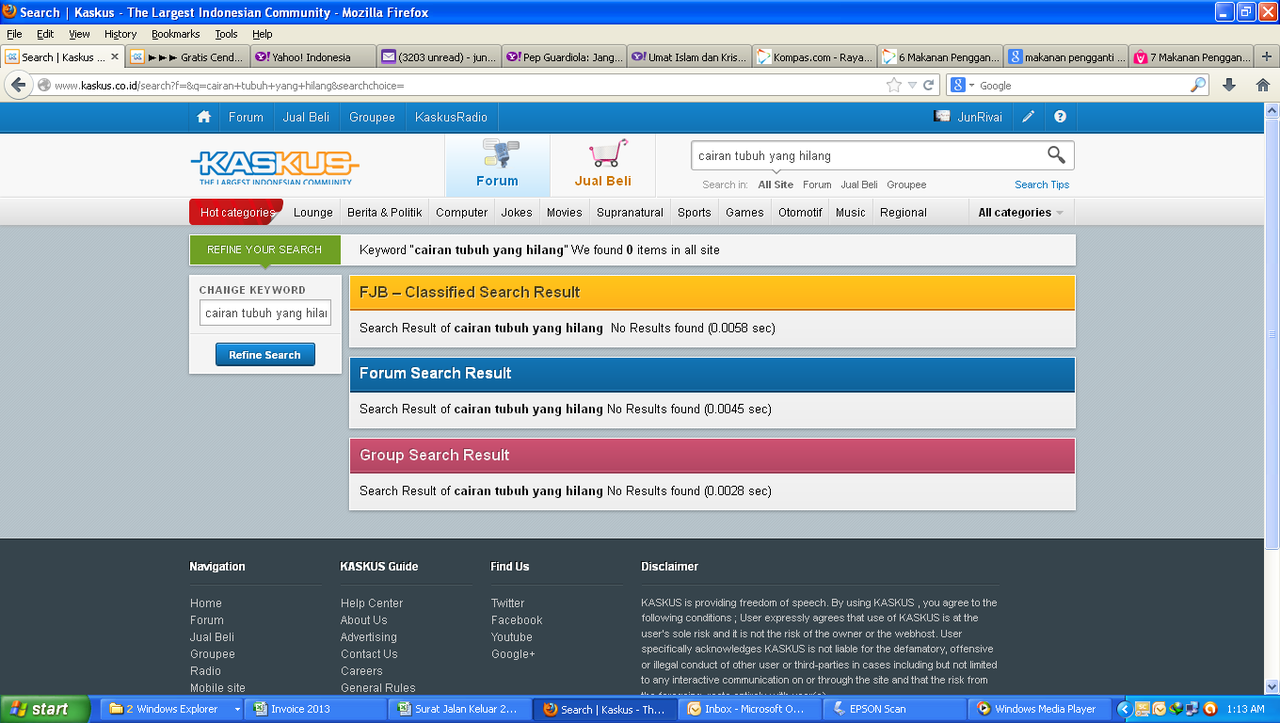1280x723 pixels.
Task: Reload the page with refresh icon
Action: coord(929,85)
